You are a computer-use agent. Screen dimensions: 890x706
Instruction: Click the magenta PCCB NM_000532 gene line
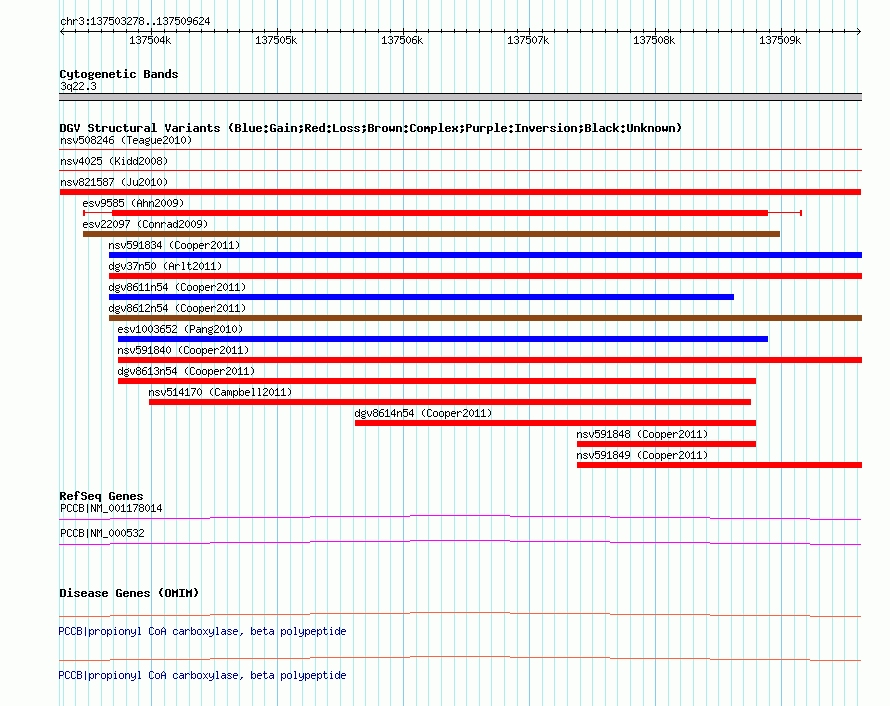pyautogui.click(x=460, y=543)
